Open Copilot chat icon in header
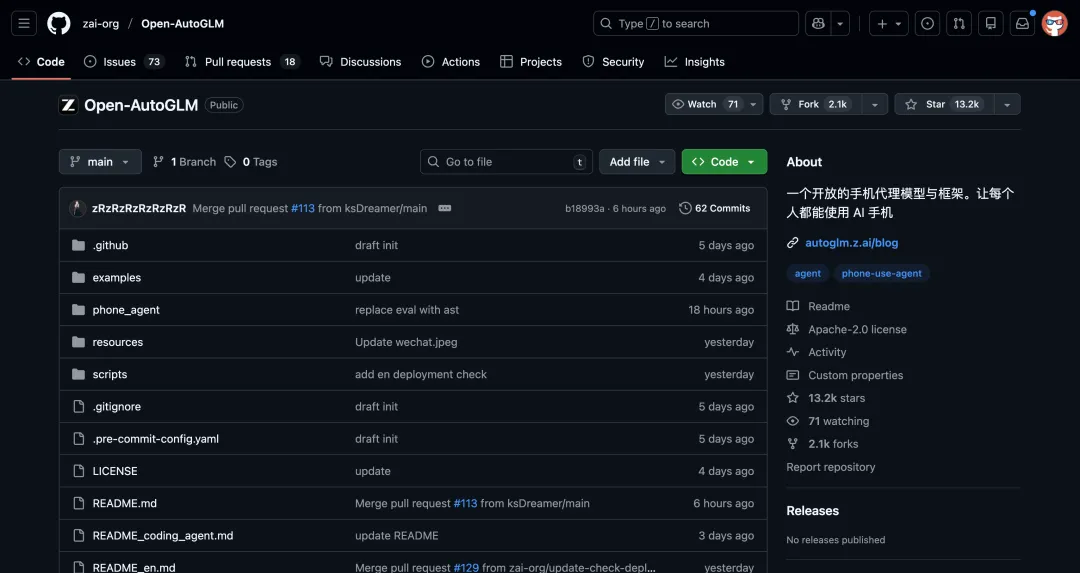 click(x=818, y=23)
